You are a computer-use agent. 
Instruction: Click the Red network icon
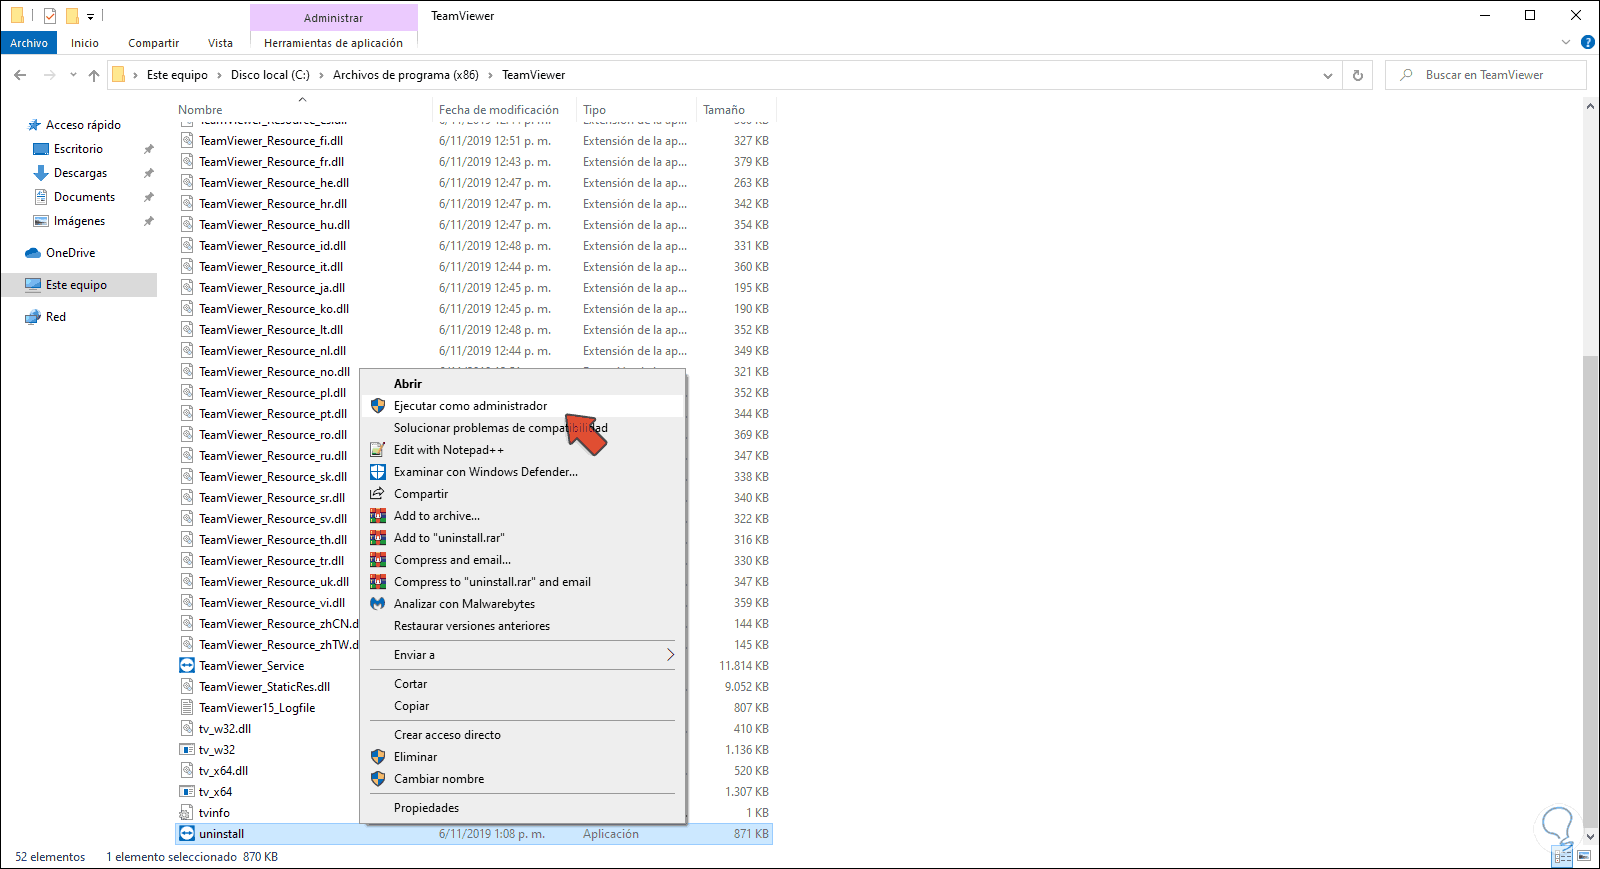point(33,317)
